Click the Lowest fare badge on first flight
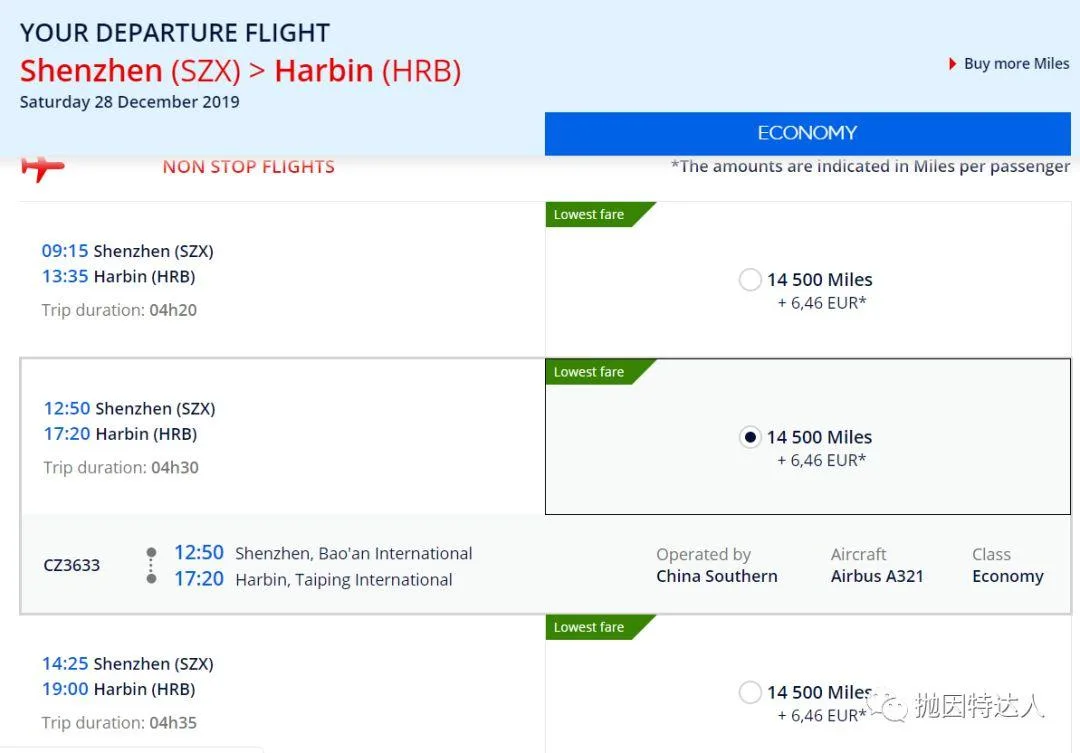The image size is (1080, 753). point(590,215)
